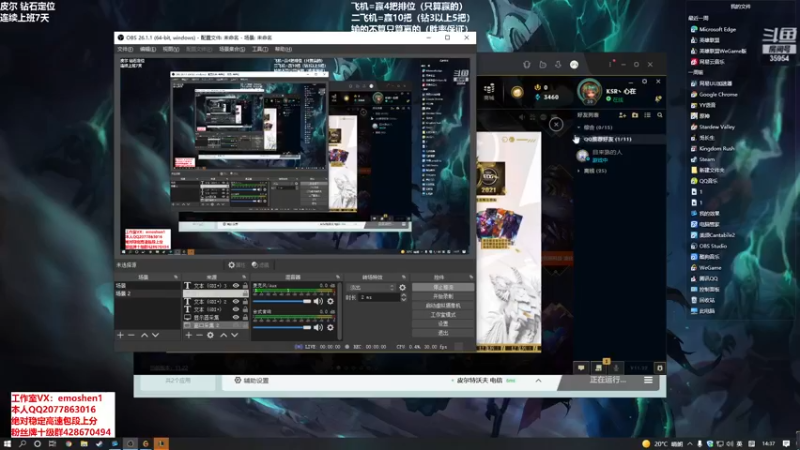Expand server chevron in WeGame bottom bar
800x450 pixels.
click(538, 381)
